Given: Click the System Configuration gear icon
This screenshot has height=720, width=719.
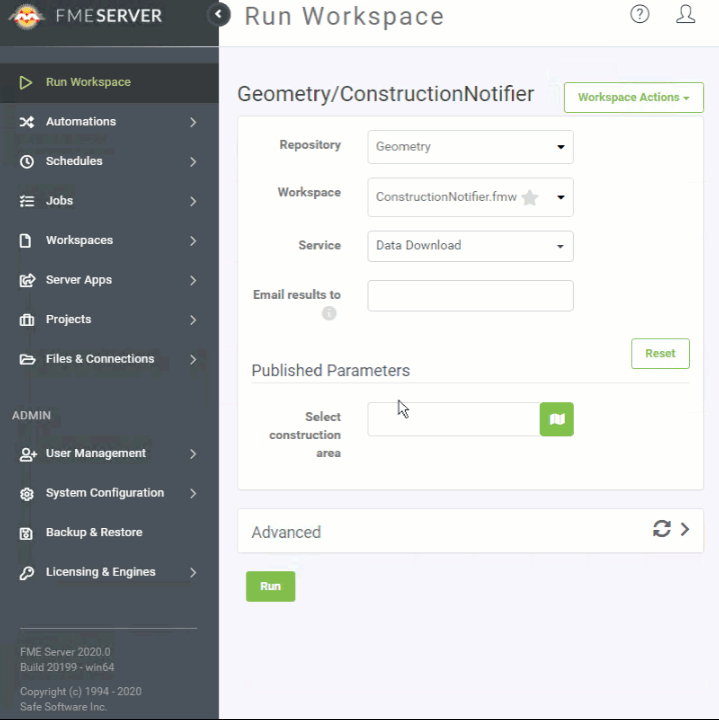Looking at the screenshot, I should 27,494.
